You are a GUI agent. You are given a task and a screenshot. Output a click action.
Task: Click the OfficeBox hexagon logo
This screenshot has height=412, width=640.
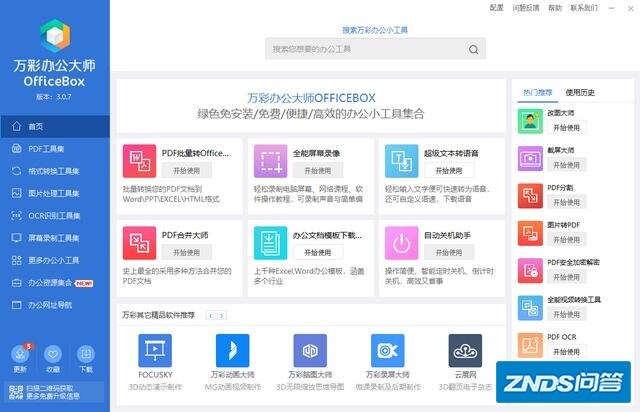(55, 36)
